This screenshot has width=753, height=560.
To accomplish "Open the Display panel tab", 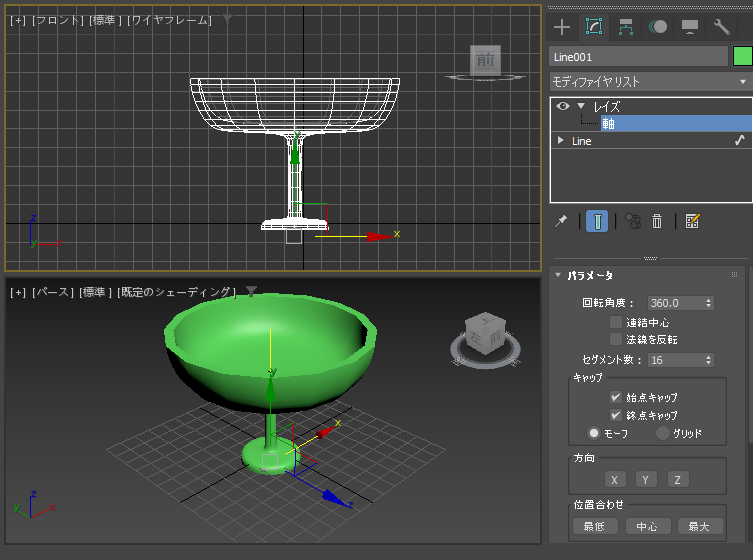I will coord(690,27).
